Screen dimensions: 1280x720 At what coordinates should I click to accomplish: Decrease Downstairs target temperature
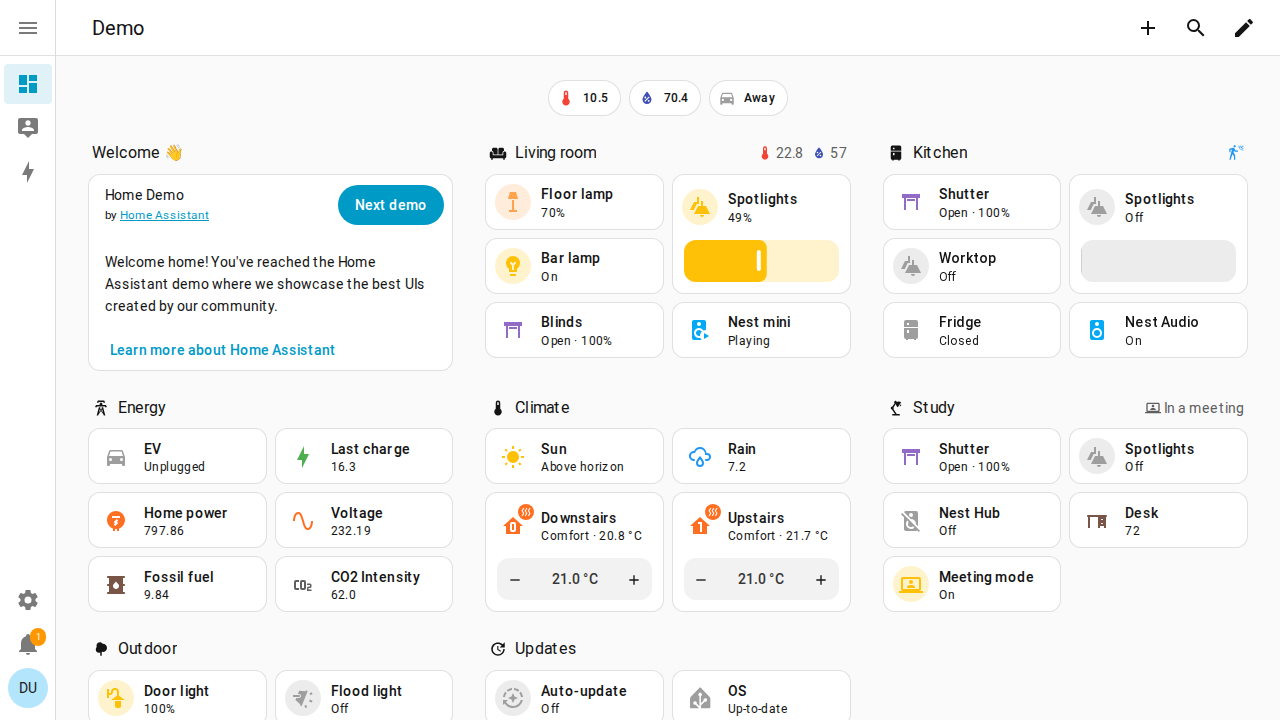[515, 580]
